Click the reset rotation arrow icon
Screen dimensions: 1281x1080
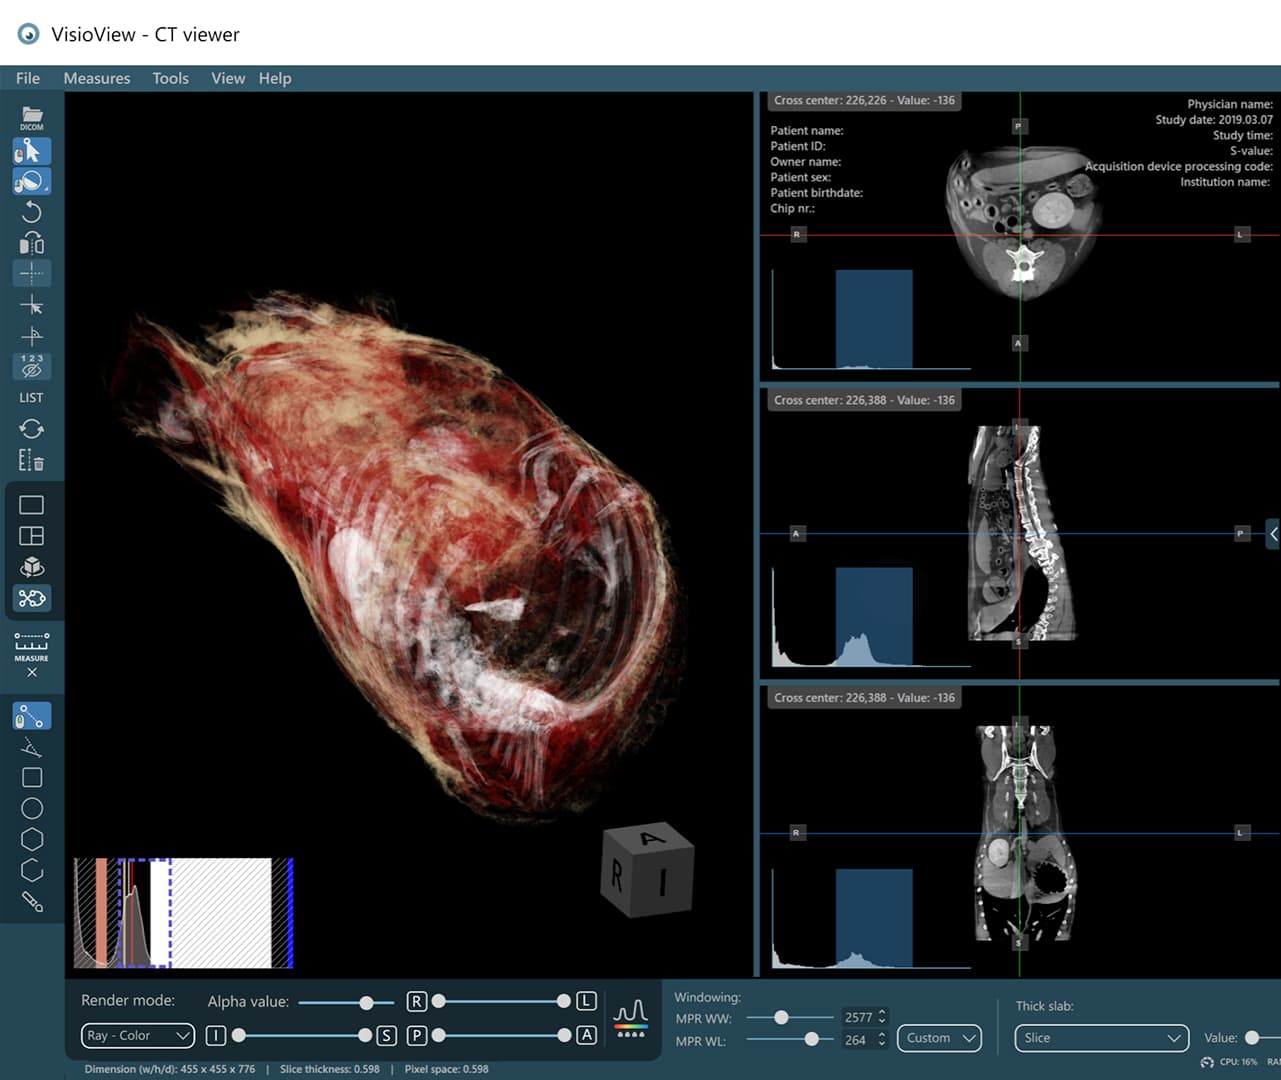click(x=32, y=212)
